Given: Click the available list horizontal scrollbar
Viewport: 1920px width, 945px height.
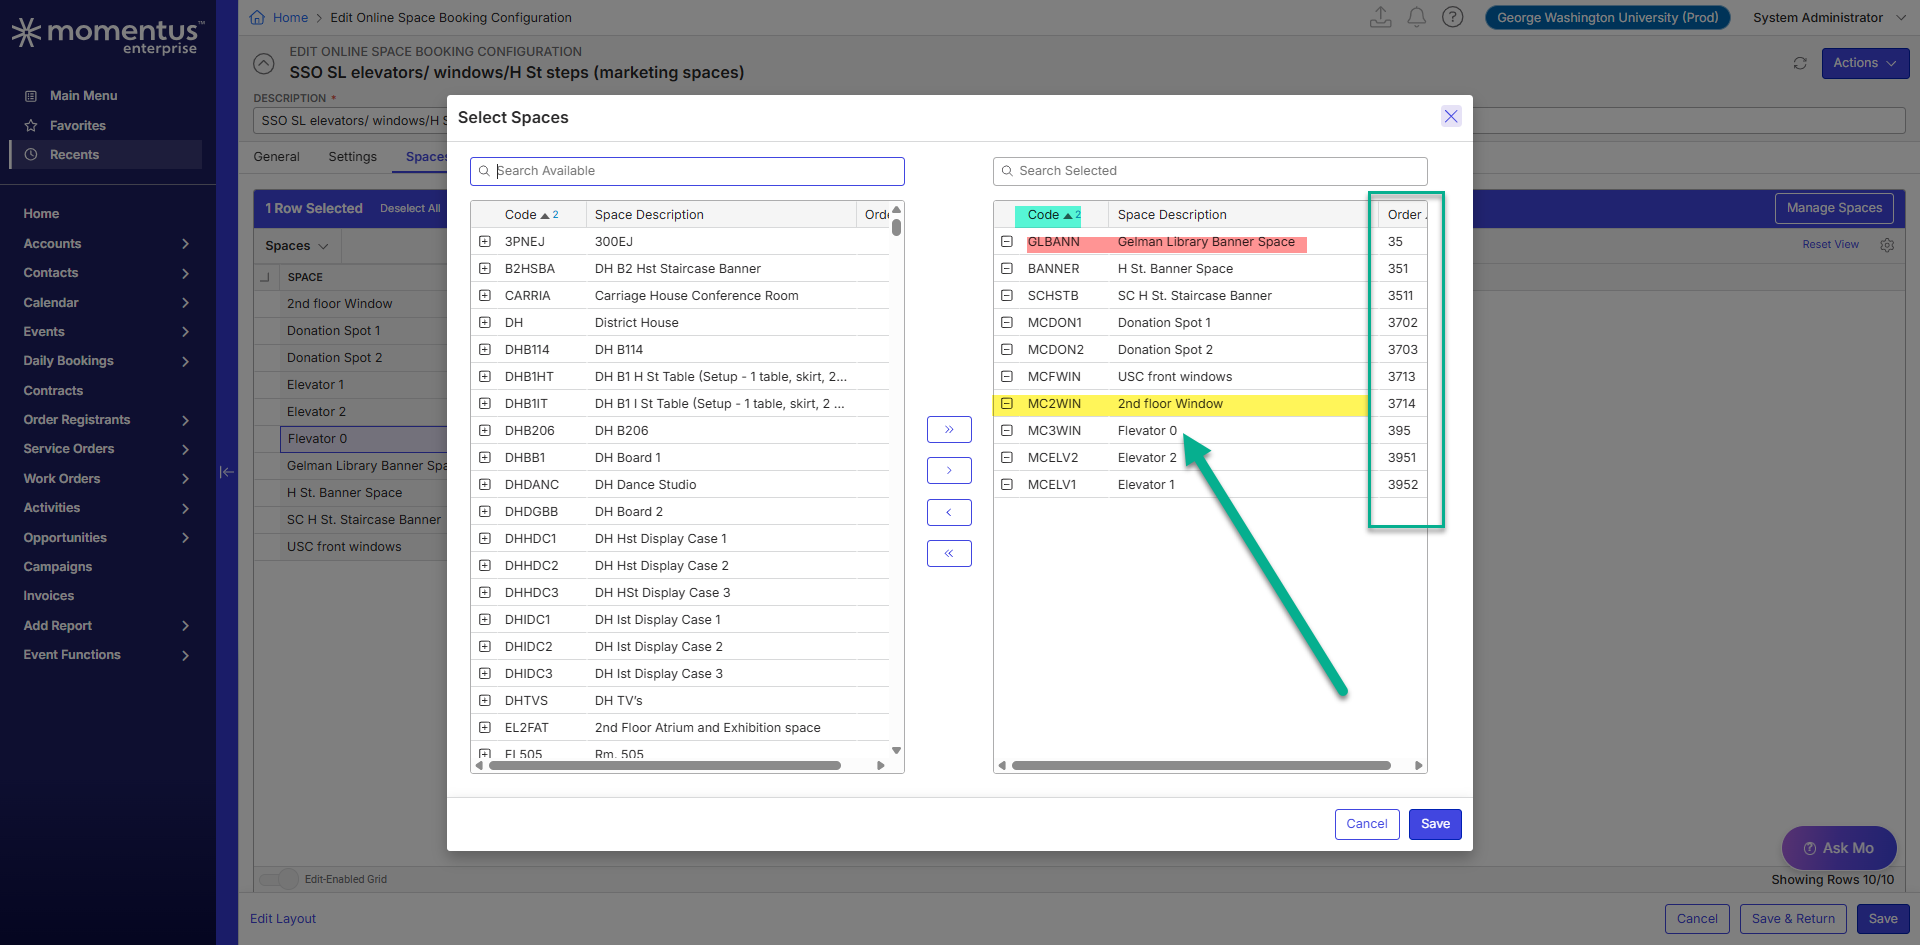Looking at the screenshot, I should (x=663, y=766).
